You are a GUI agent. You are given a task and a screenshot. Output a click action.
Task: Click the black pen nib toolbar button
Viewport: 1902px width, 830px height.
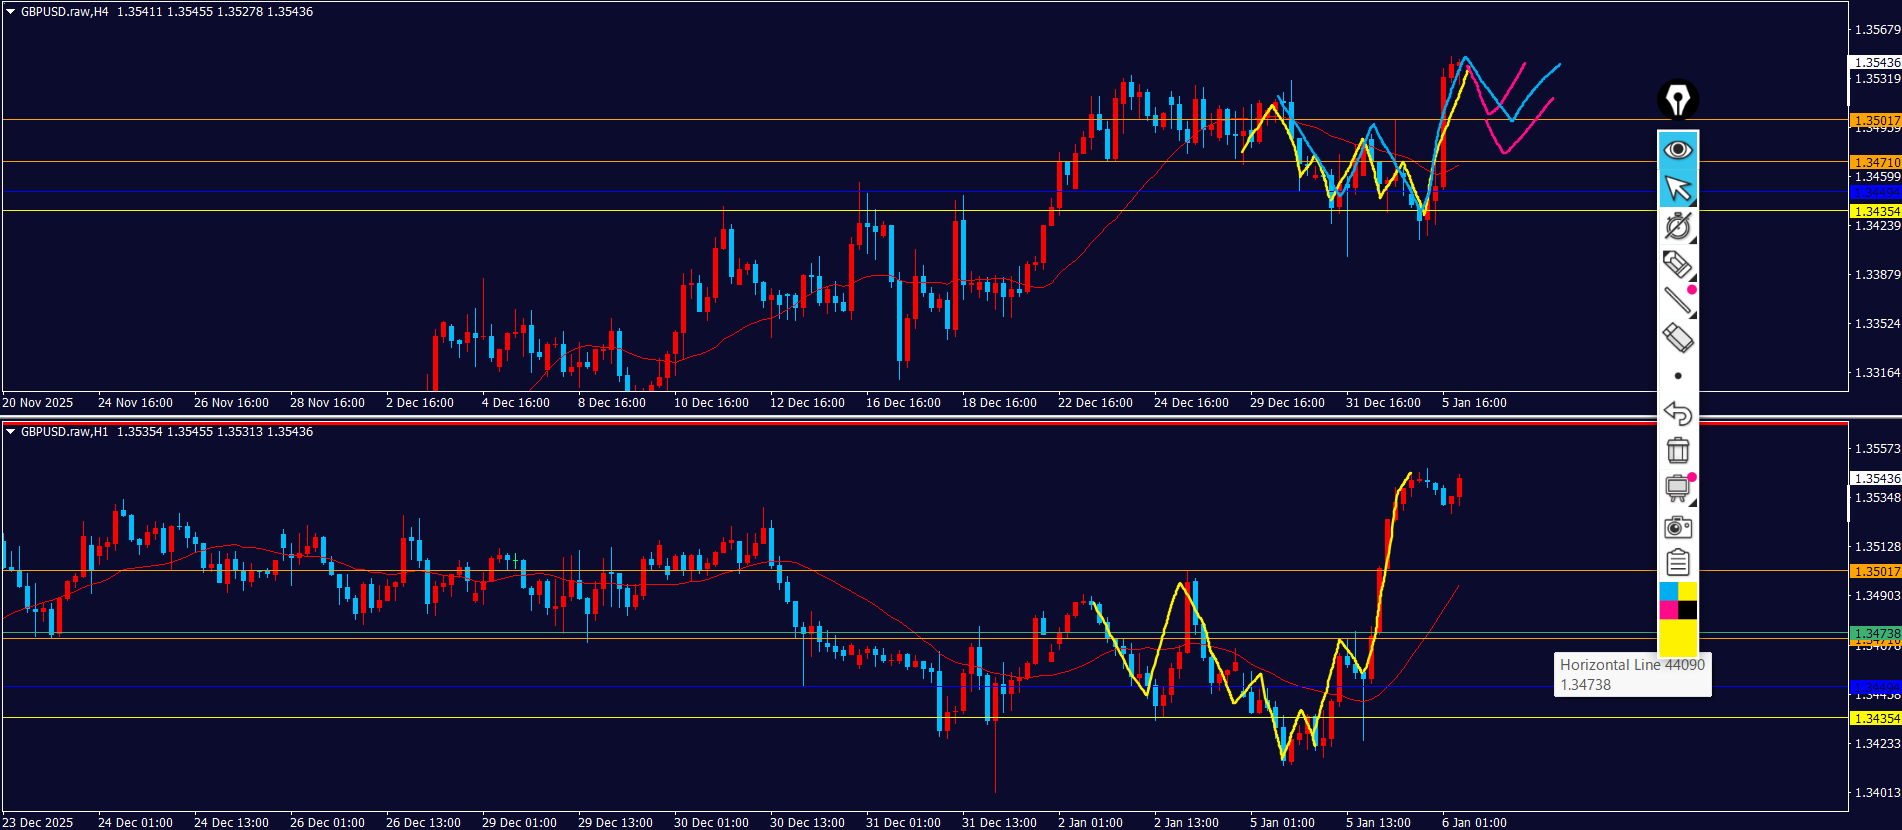1678,100
